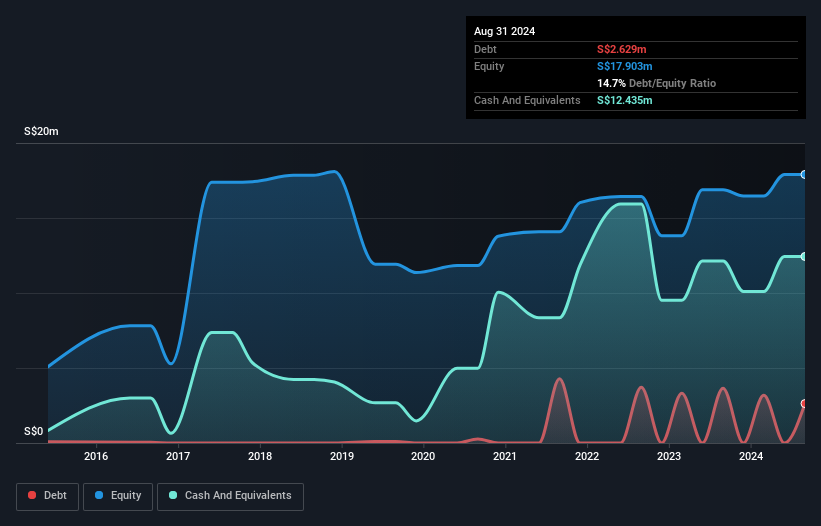Toggle the Equity legend button
Viewport: 821px width, 526px height.
118,496
